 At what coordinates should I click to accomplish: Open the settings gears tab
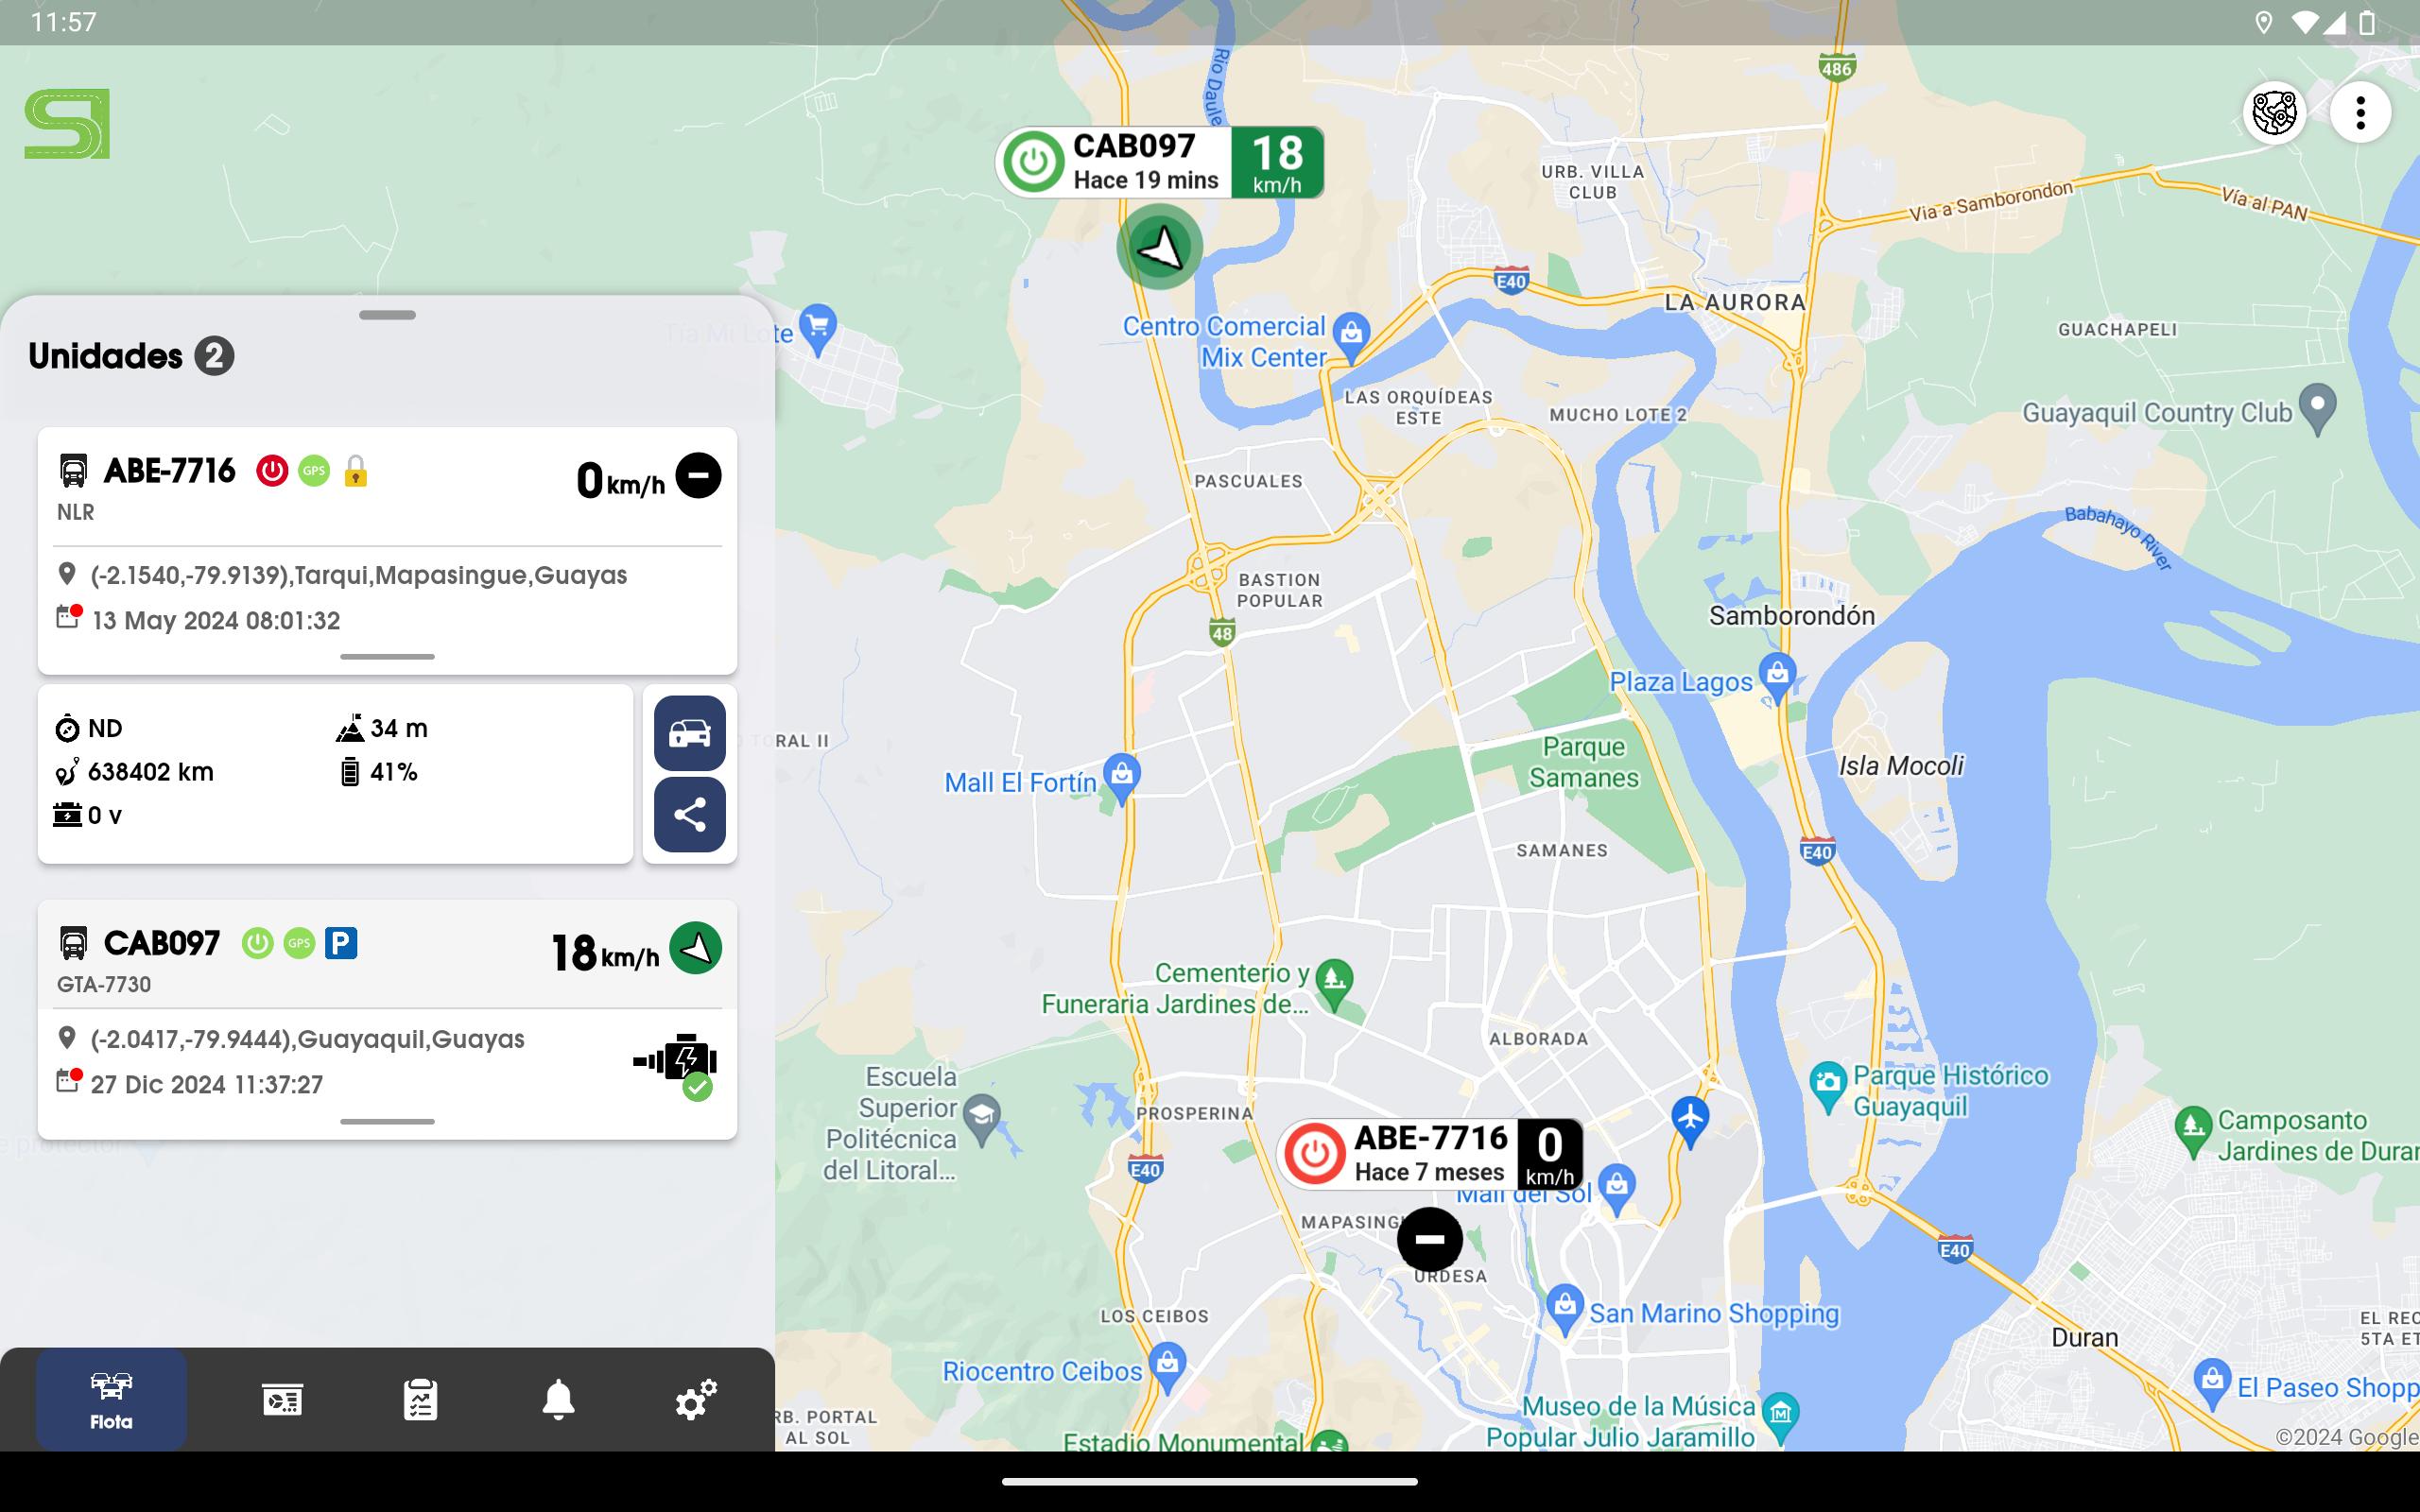coord(696,1399)
